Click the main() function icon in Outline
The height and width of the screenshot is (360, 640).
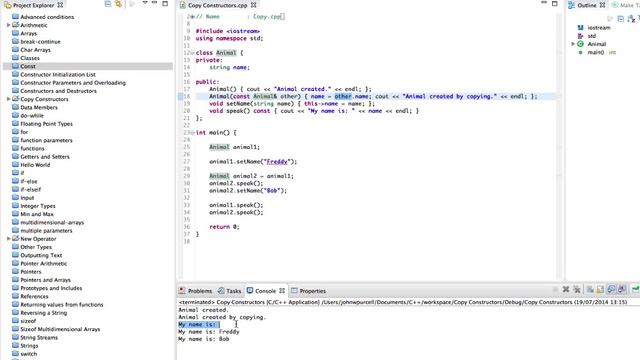coord(580,52)
